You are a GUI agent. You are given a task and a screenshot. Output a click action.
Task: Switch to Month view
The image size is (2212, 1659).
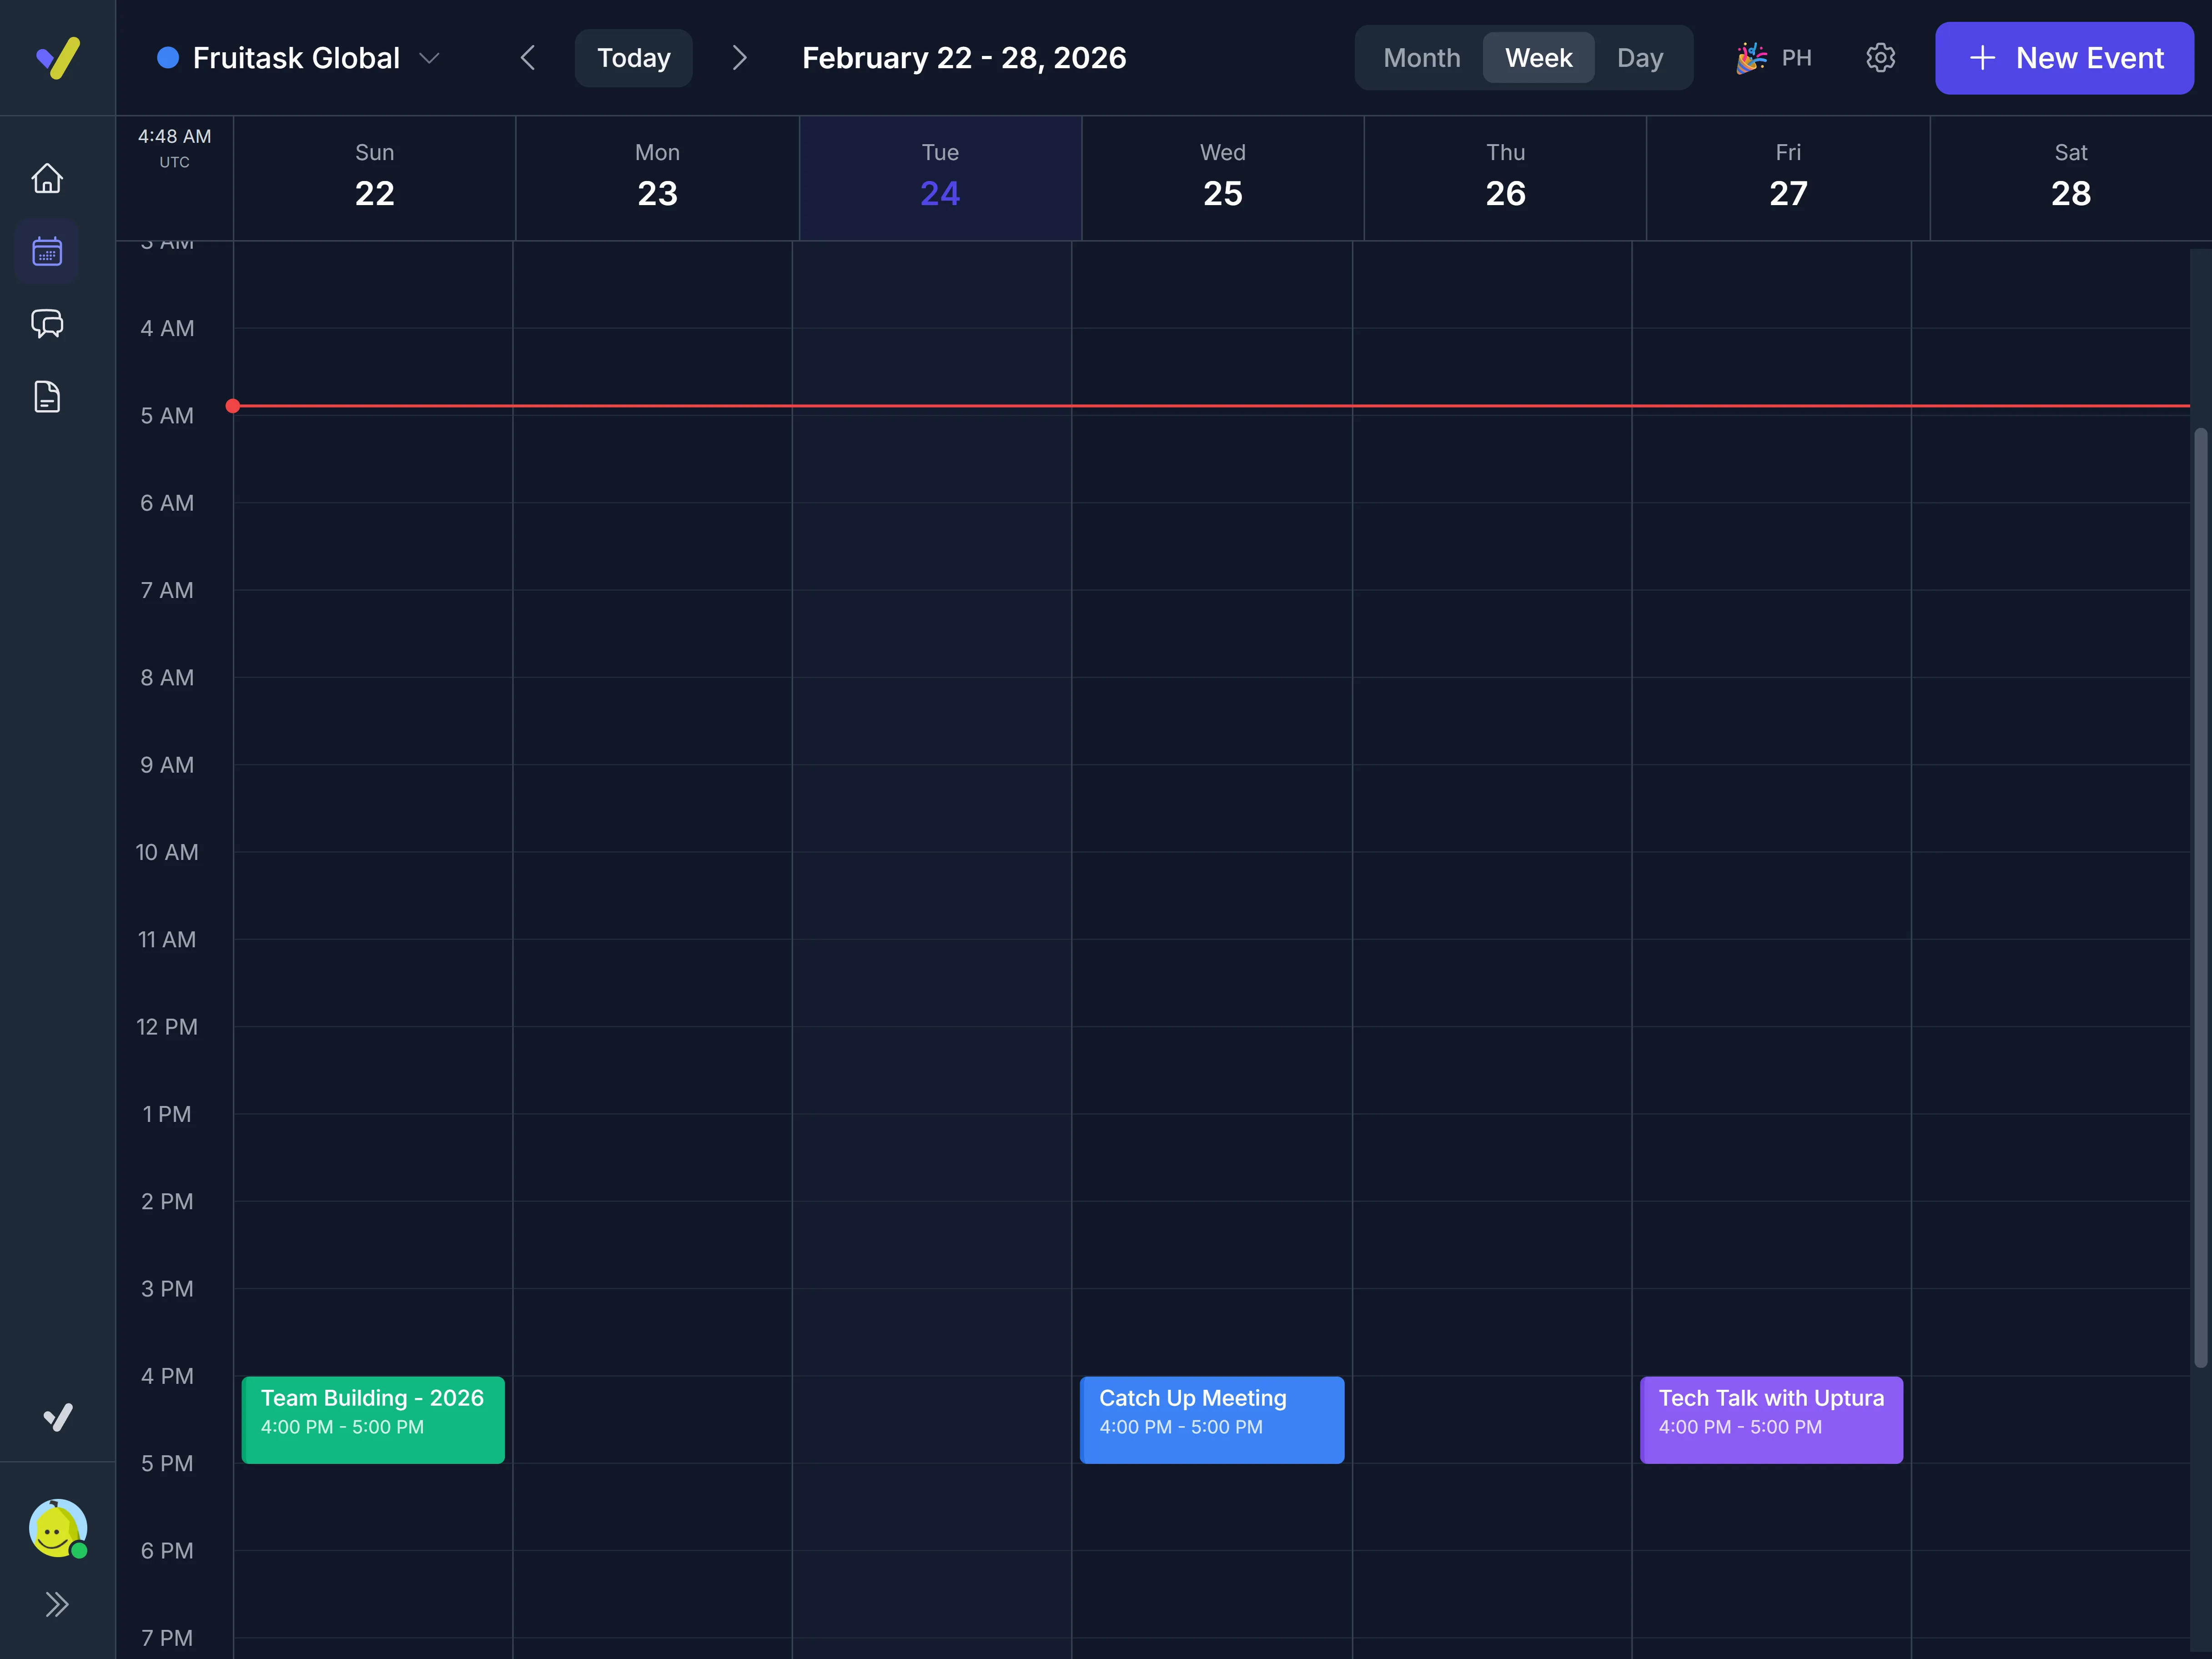(1421, 58)
